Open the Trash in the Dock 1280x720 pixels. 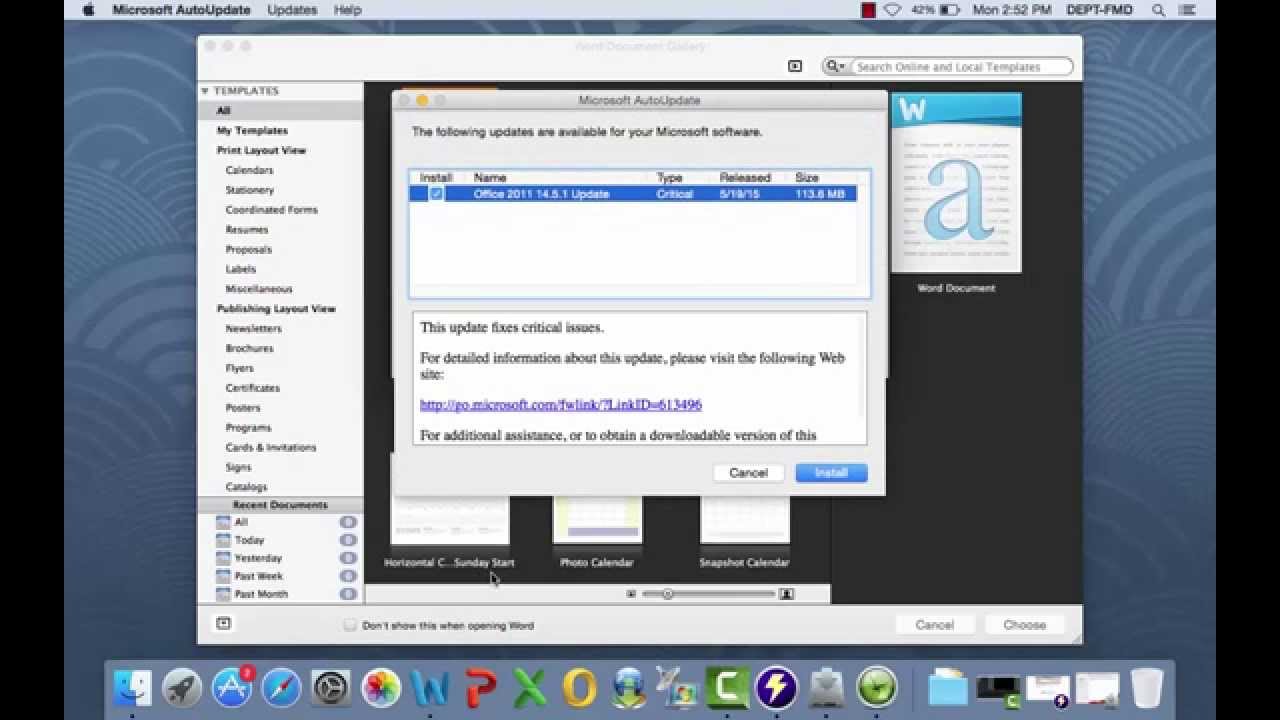[x=1147, y=687]
